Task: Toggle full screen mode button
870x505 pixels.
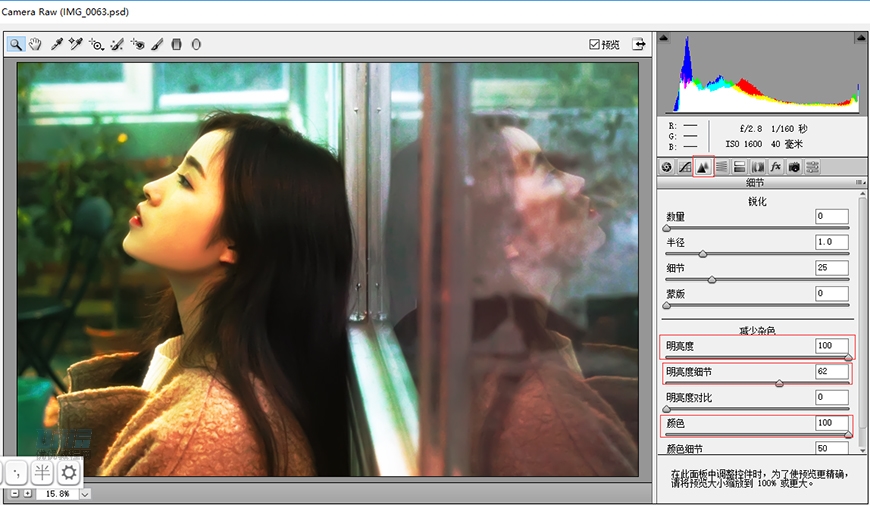Action: pos(639,45)
